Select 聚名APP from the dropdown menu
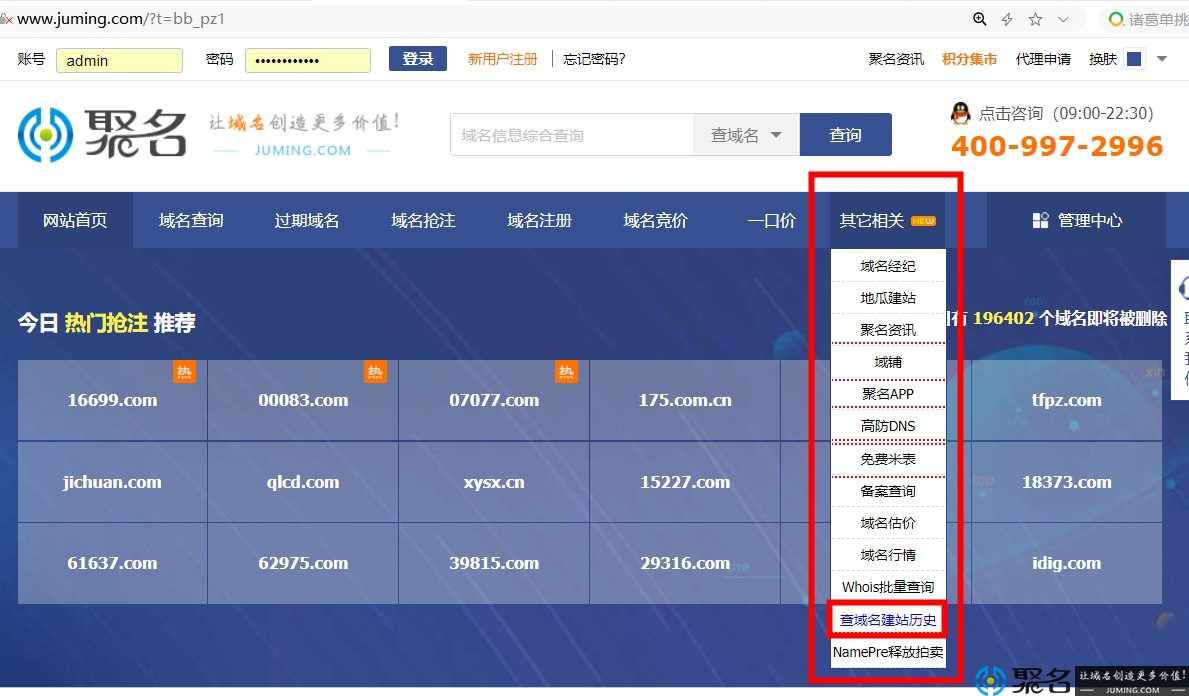The image size is (1189, 696). tap(888, 394)
